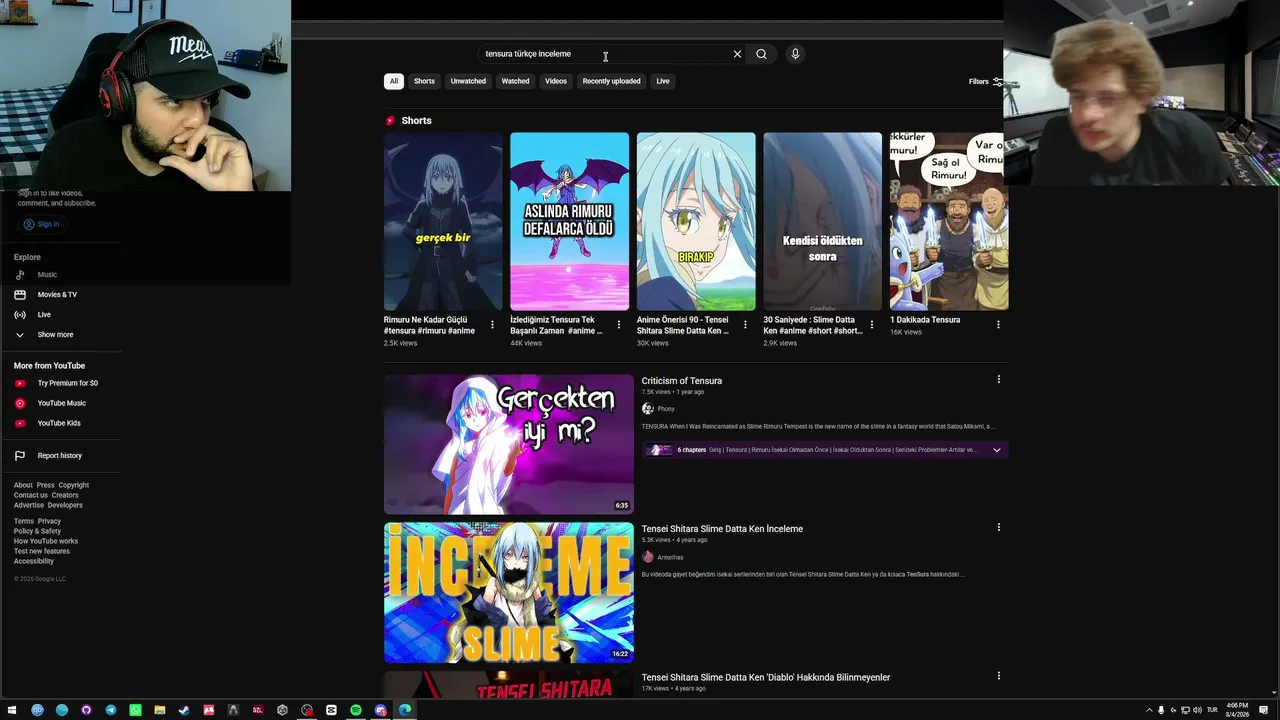1280x720 pixels.
Task: Visit the 'Anterihas' channel
Action: (671, 557)
